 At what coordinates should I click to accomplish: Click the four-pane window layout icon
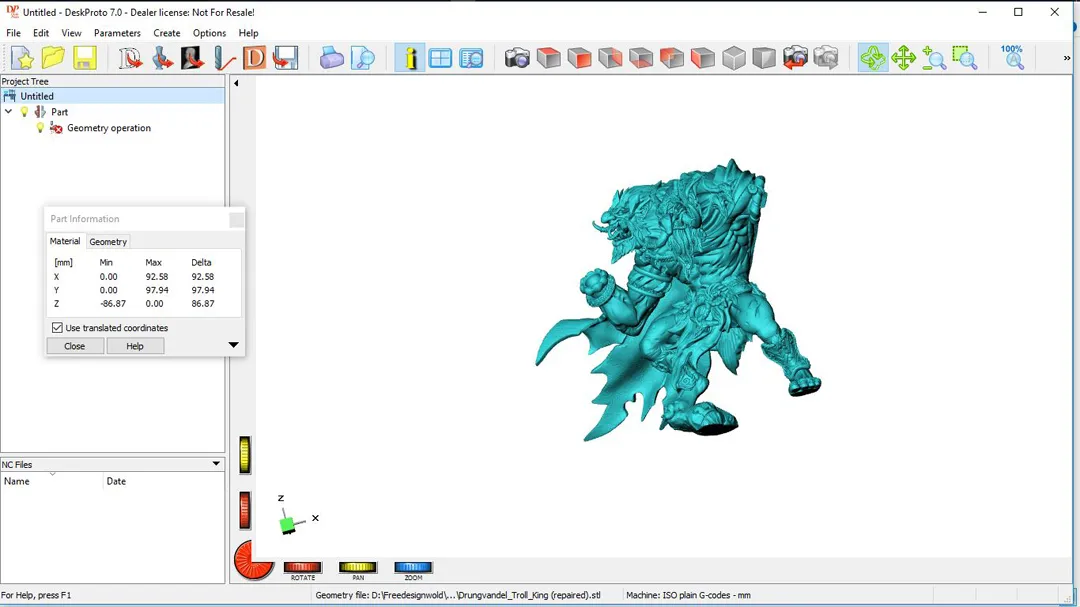440,59
